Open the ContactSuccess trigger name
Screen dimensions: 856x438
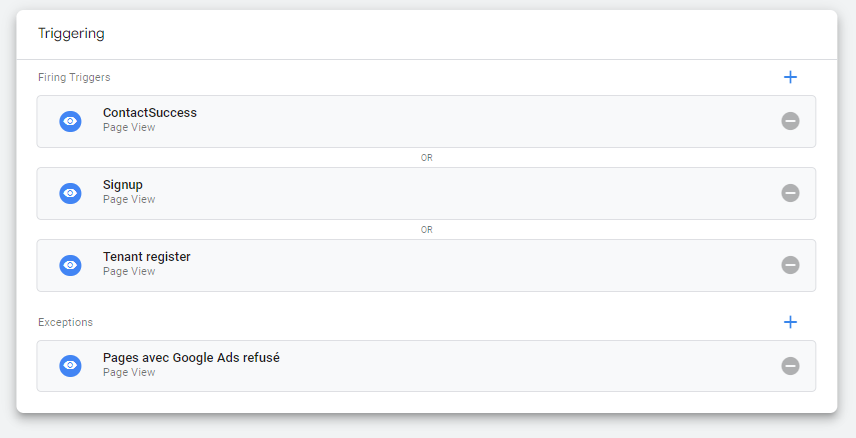[150, 113]
